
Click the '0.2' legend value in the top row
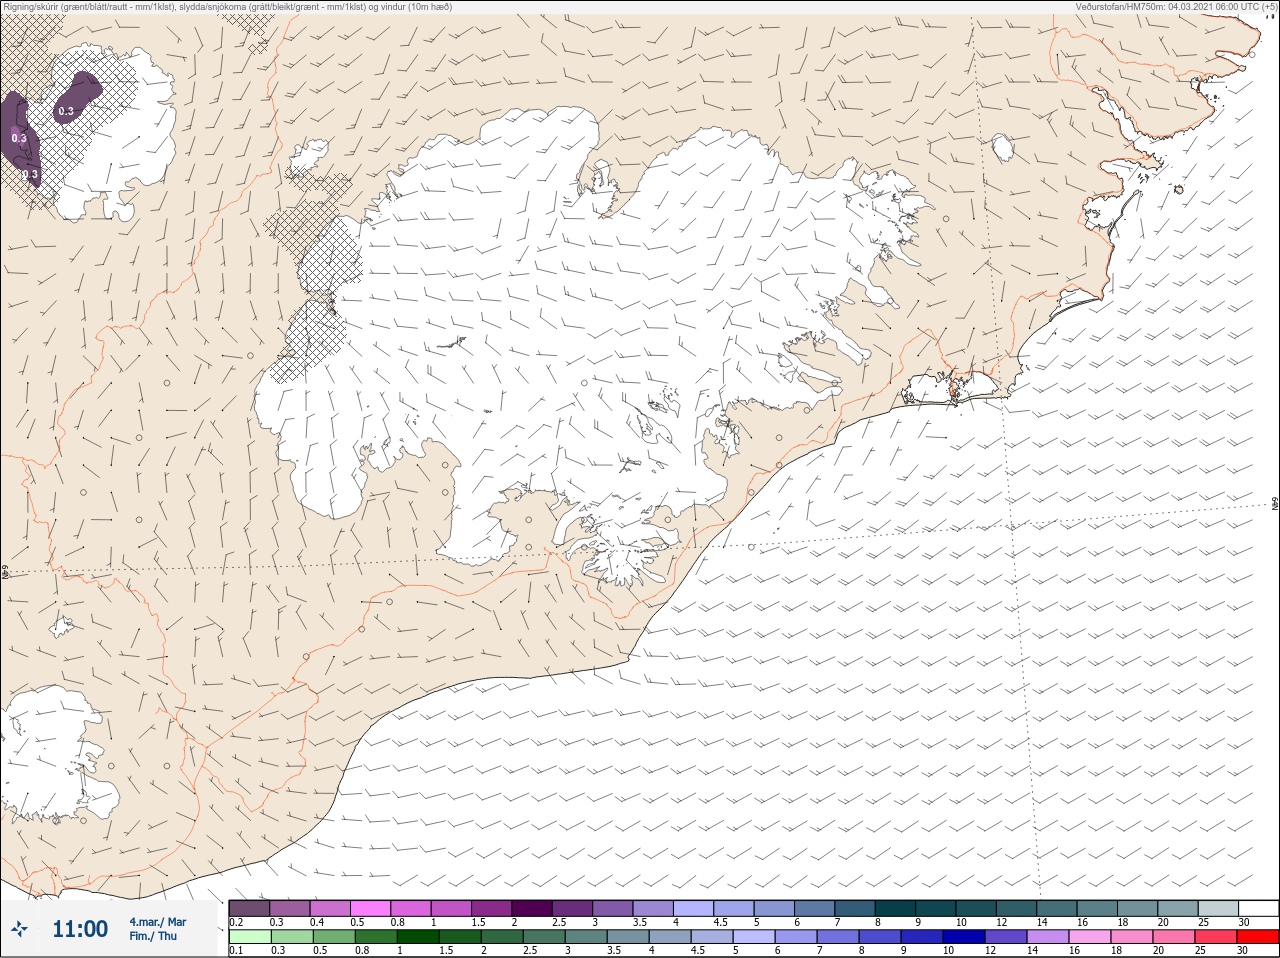pos(236,922)
